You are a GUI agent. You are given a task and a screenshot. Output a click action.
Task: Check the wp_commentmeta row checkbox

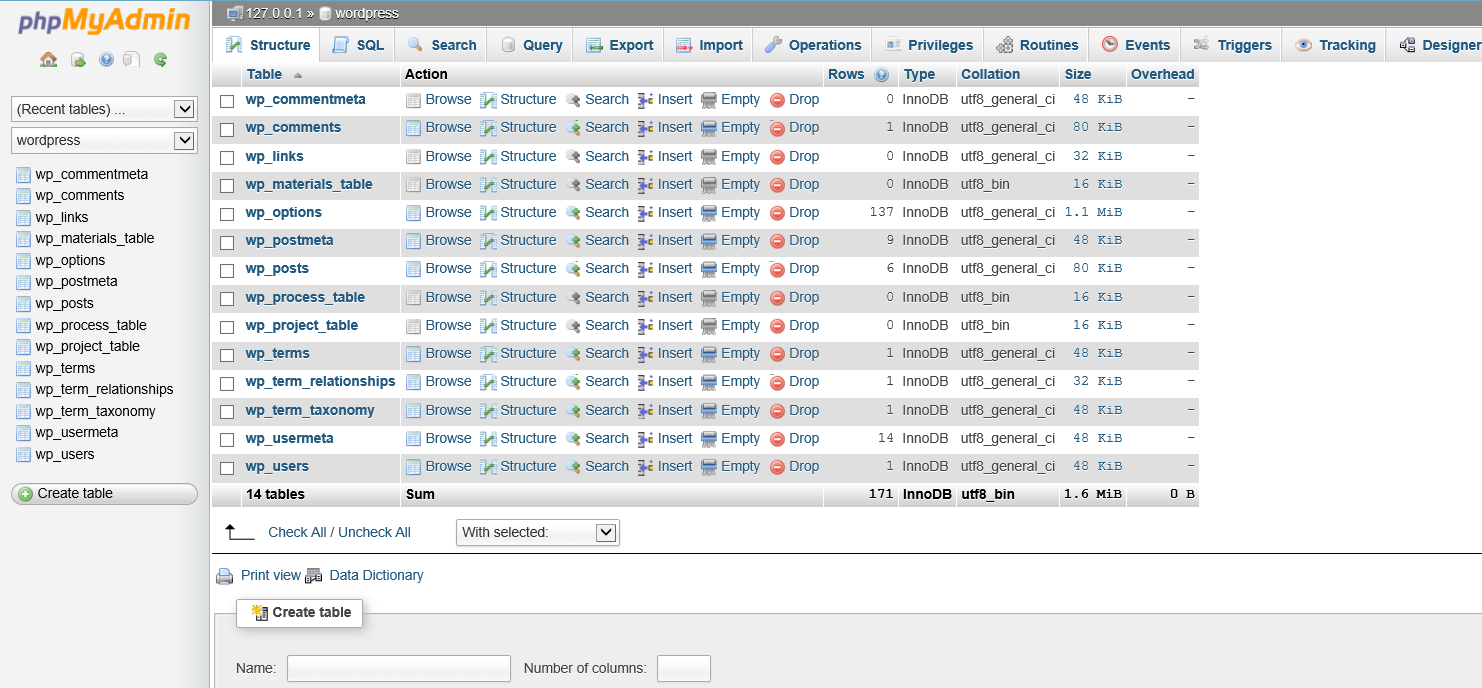coord(227,101)
